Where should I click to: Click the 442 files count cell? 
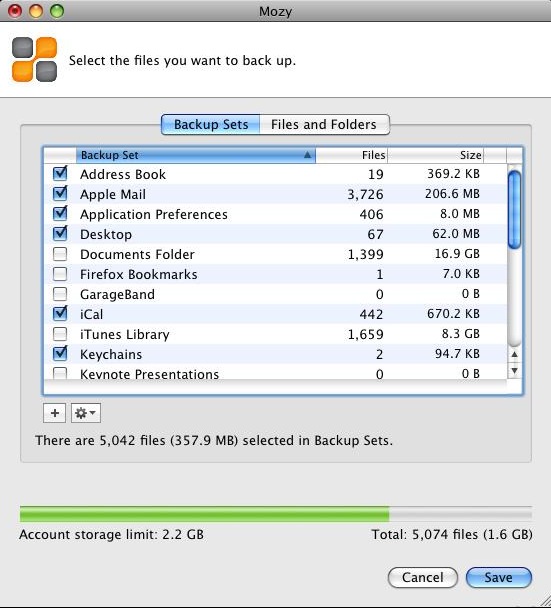coord(371,314)
